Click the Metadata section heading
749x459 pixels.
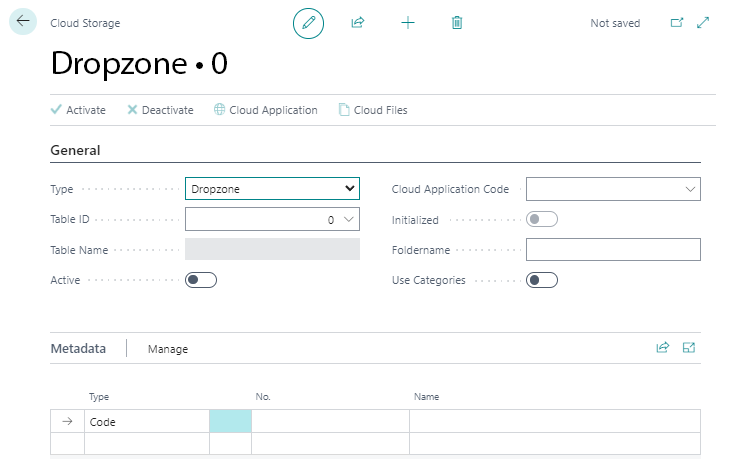[78, 349]
